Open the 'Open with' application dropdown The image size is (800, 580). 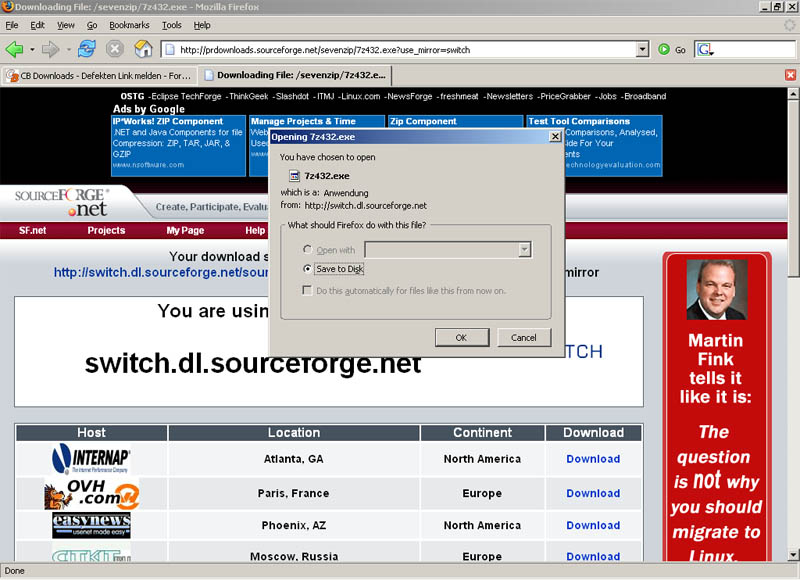pos(524,249)
